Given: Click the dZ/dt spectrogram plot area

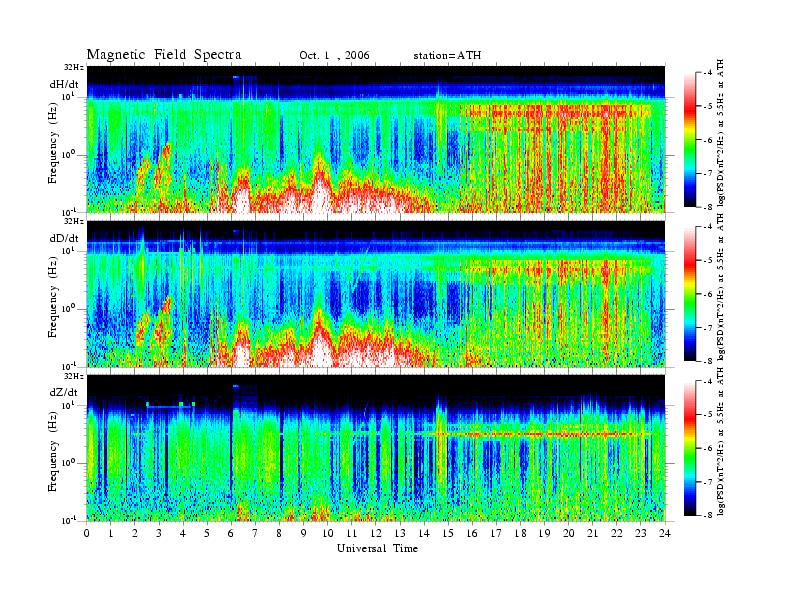Looking at the screenshot, I should tap(376, 447).
